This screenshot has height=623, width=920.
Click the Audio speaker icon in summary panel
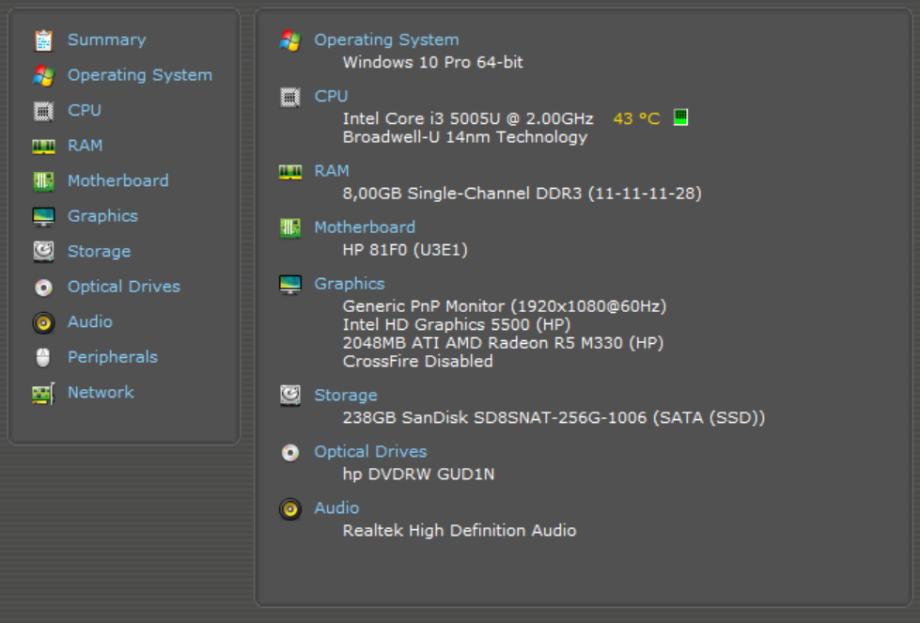pos(290,509)
